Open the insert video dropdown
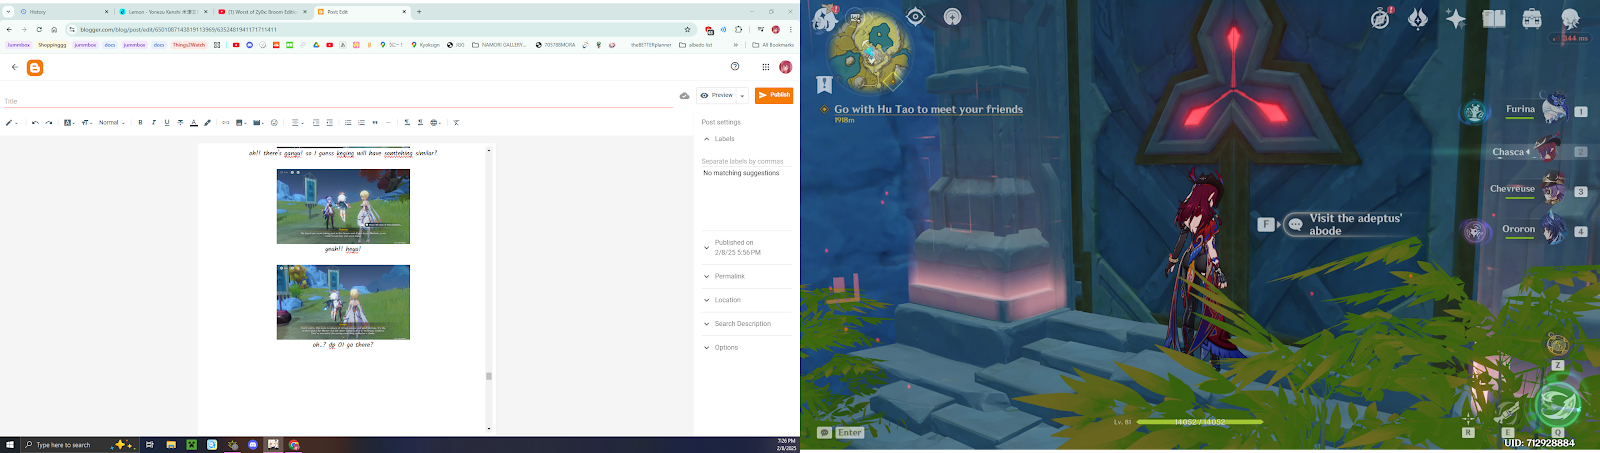 tap(259, 123)
